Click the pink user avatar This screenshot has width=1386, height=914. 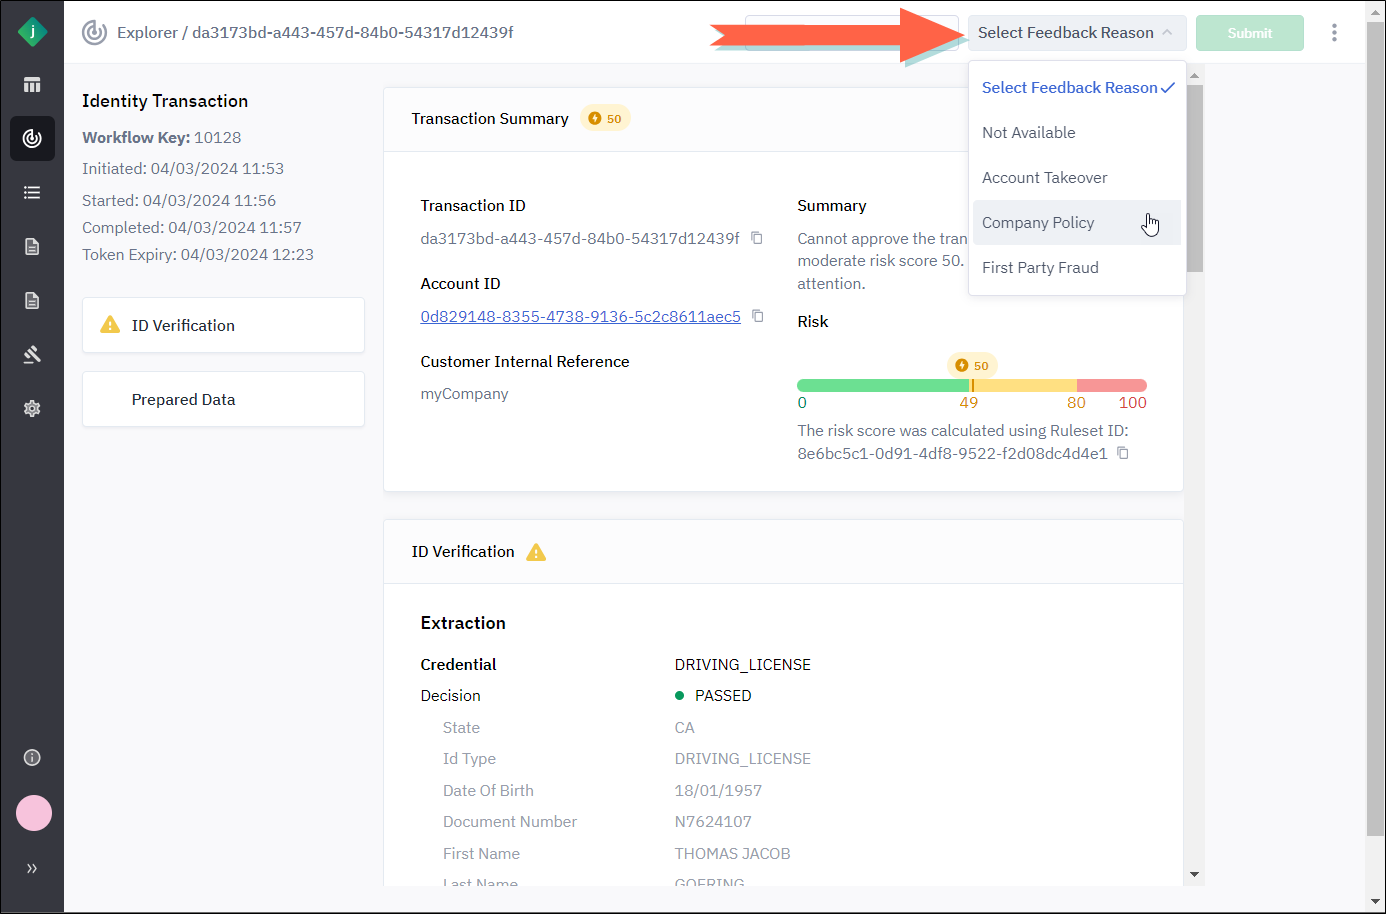(x=33, y=813)
